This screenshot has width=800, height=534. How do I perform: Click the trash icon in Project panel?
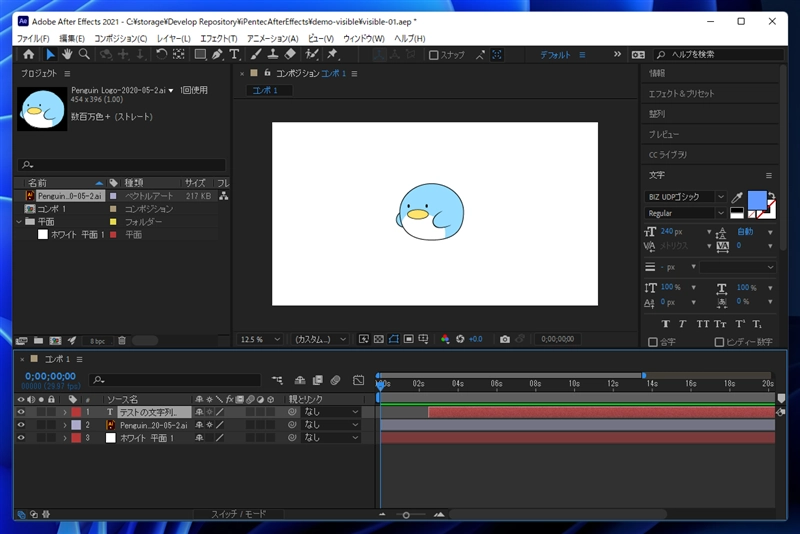click(121, 340)
